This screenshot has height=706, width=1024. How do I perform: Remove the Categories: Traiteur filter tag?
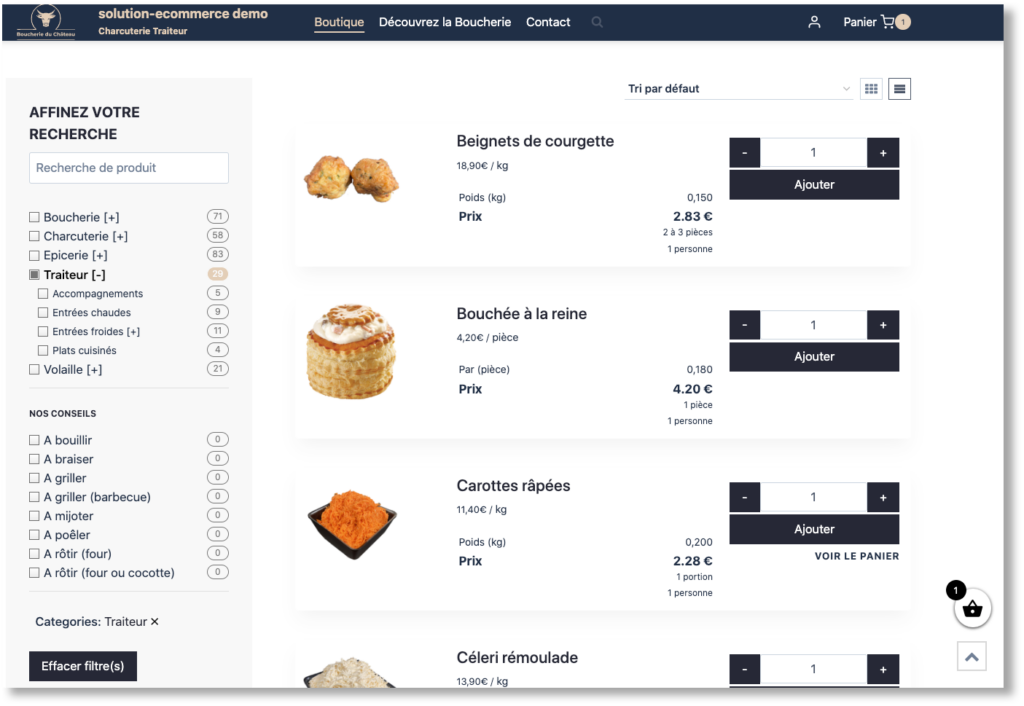click(155, 622)
